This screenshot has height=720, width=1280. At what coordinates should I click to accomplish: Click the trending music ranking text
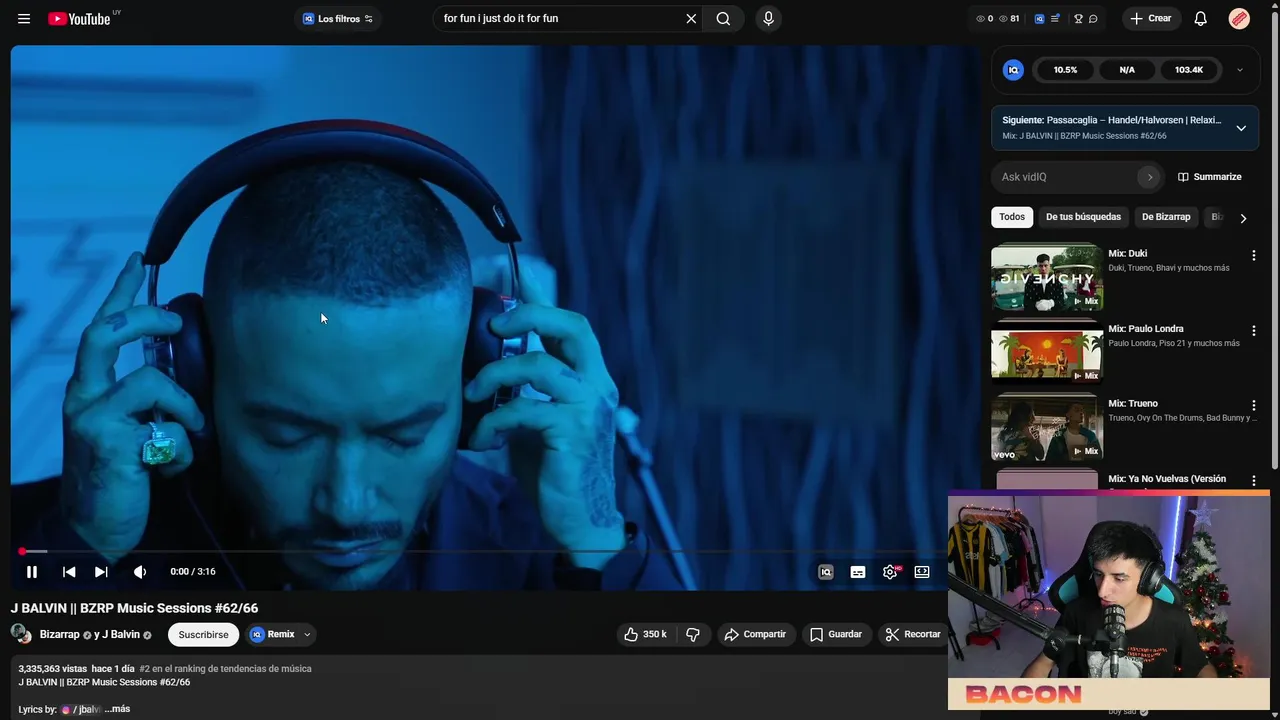click(x=225, y=669)
